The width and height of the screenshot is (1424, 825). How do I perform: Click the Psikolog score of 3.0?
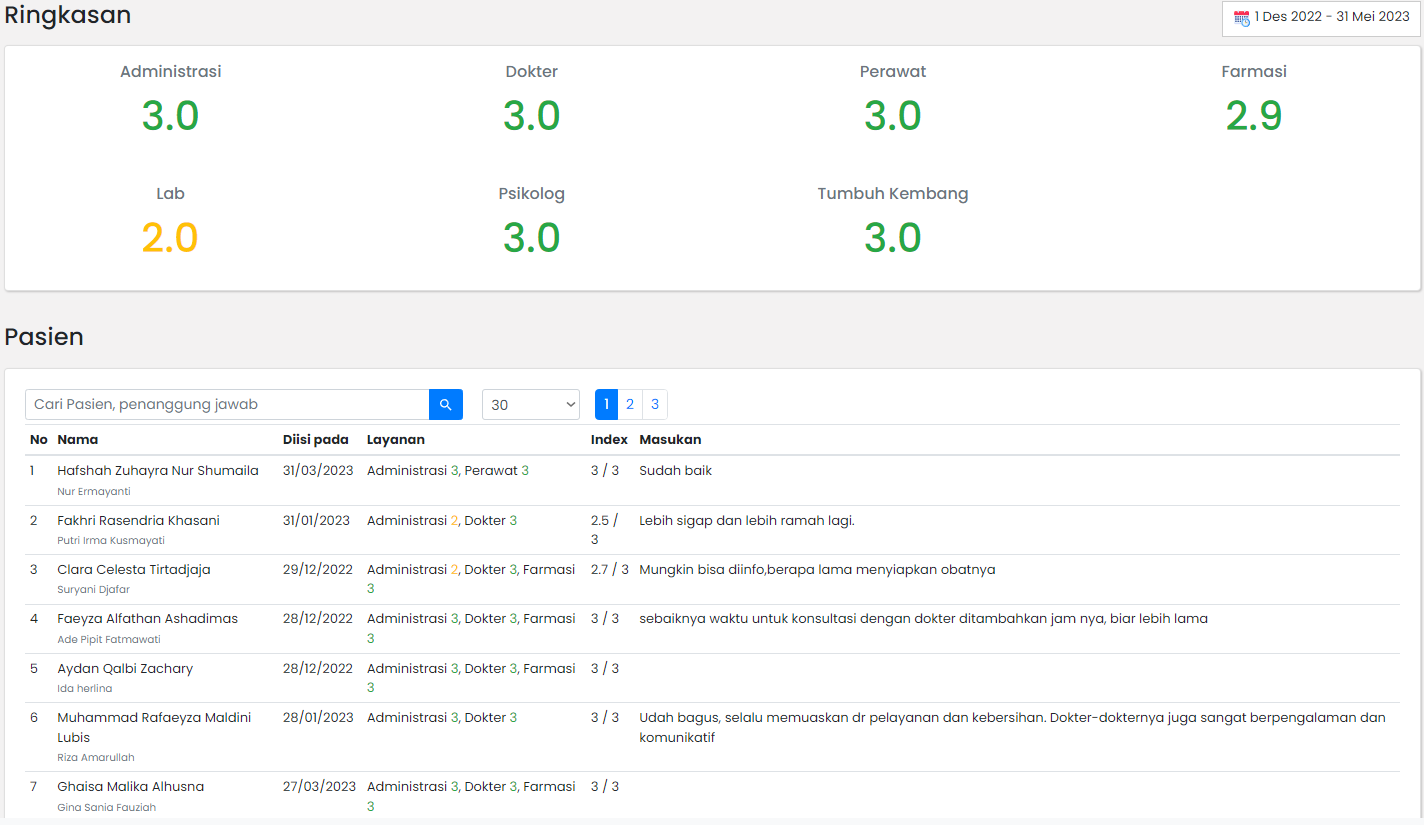[531, 238]
